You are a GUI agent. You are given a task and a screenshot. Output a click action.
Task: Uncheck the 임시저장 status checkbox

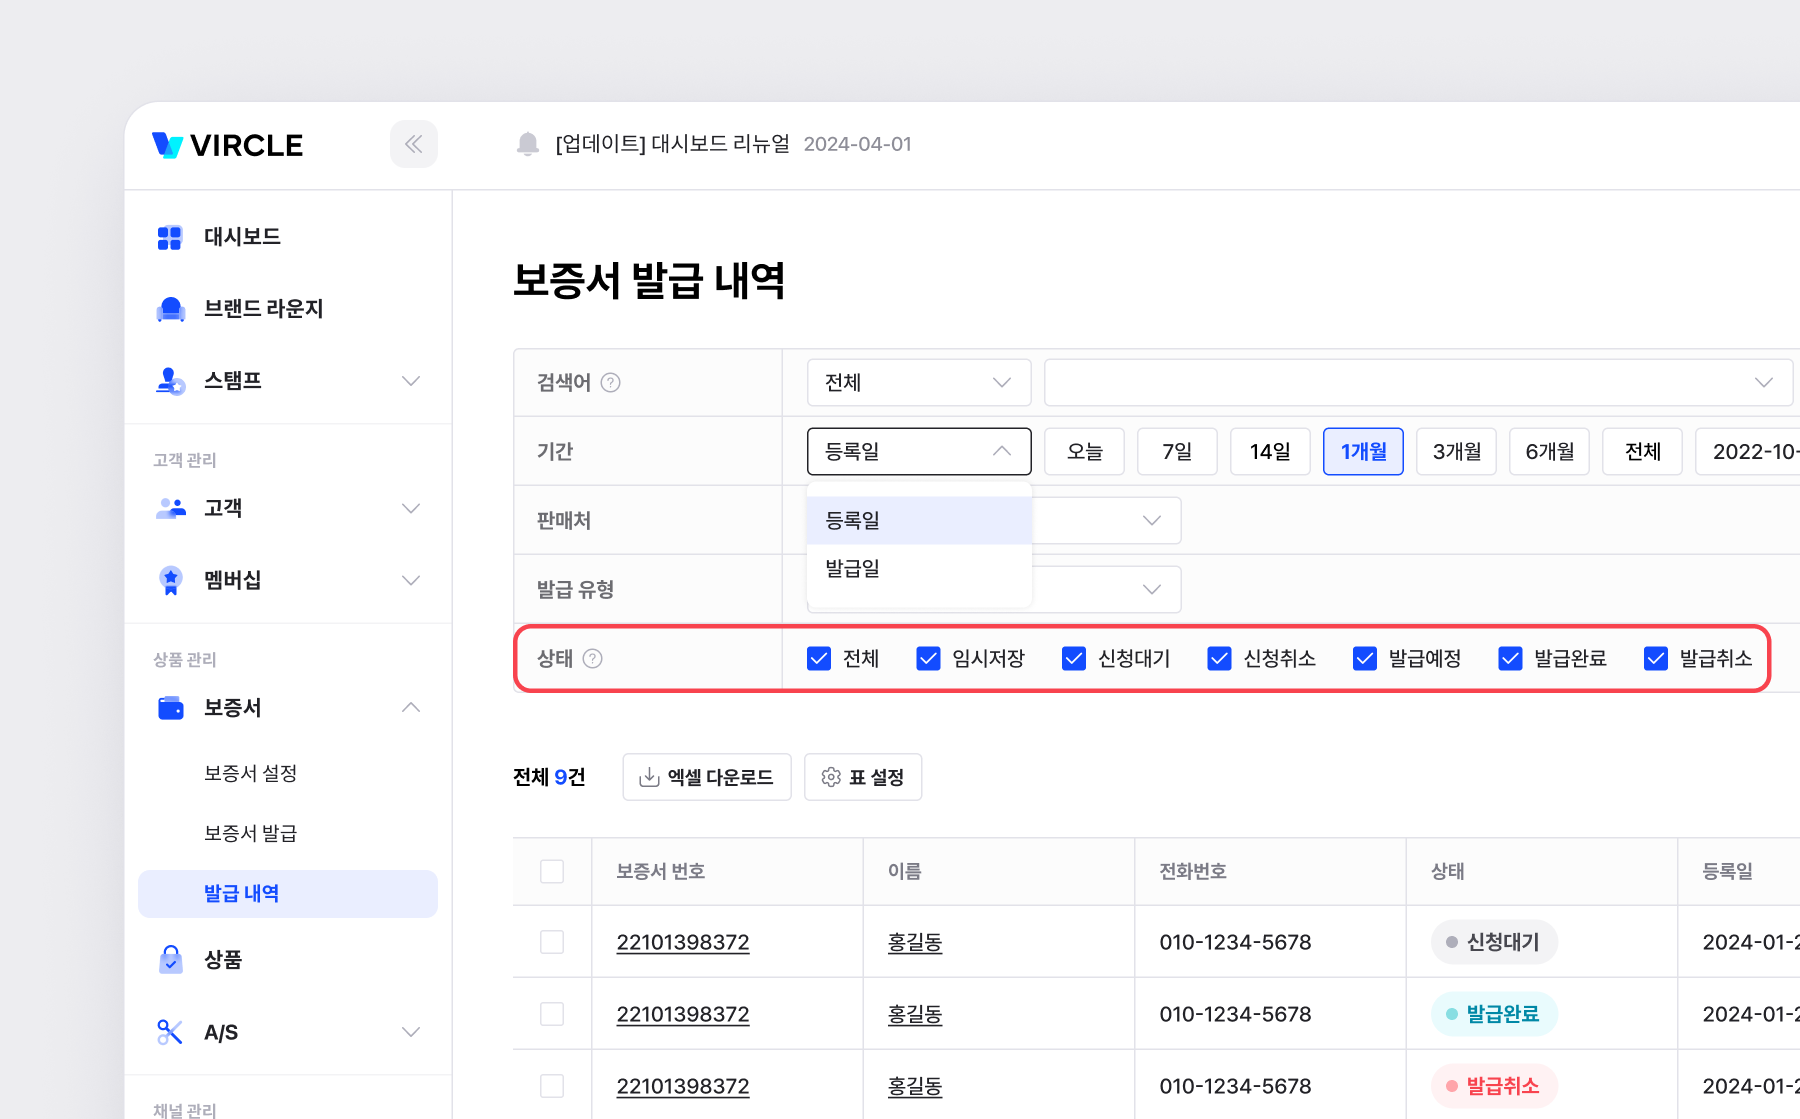[x=928, y=658]
